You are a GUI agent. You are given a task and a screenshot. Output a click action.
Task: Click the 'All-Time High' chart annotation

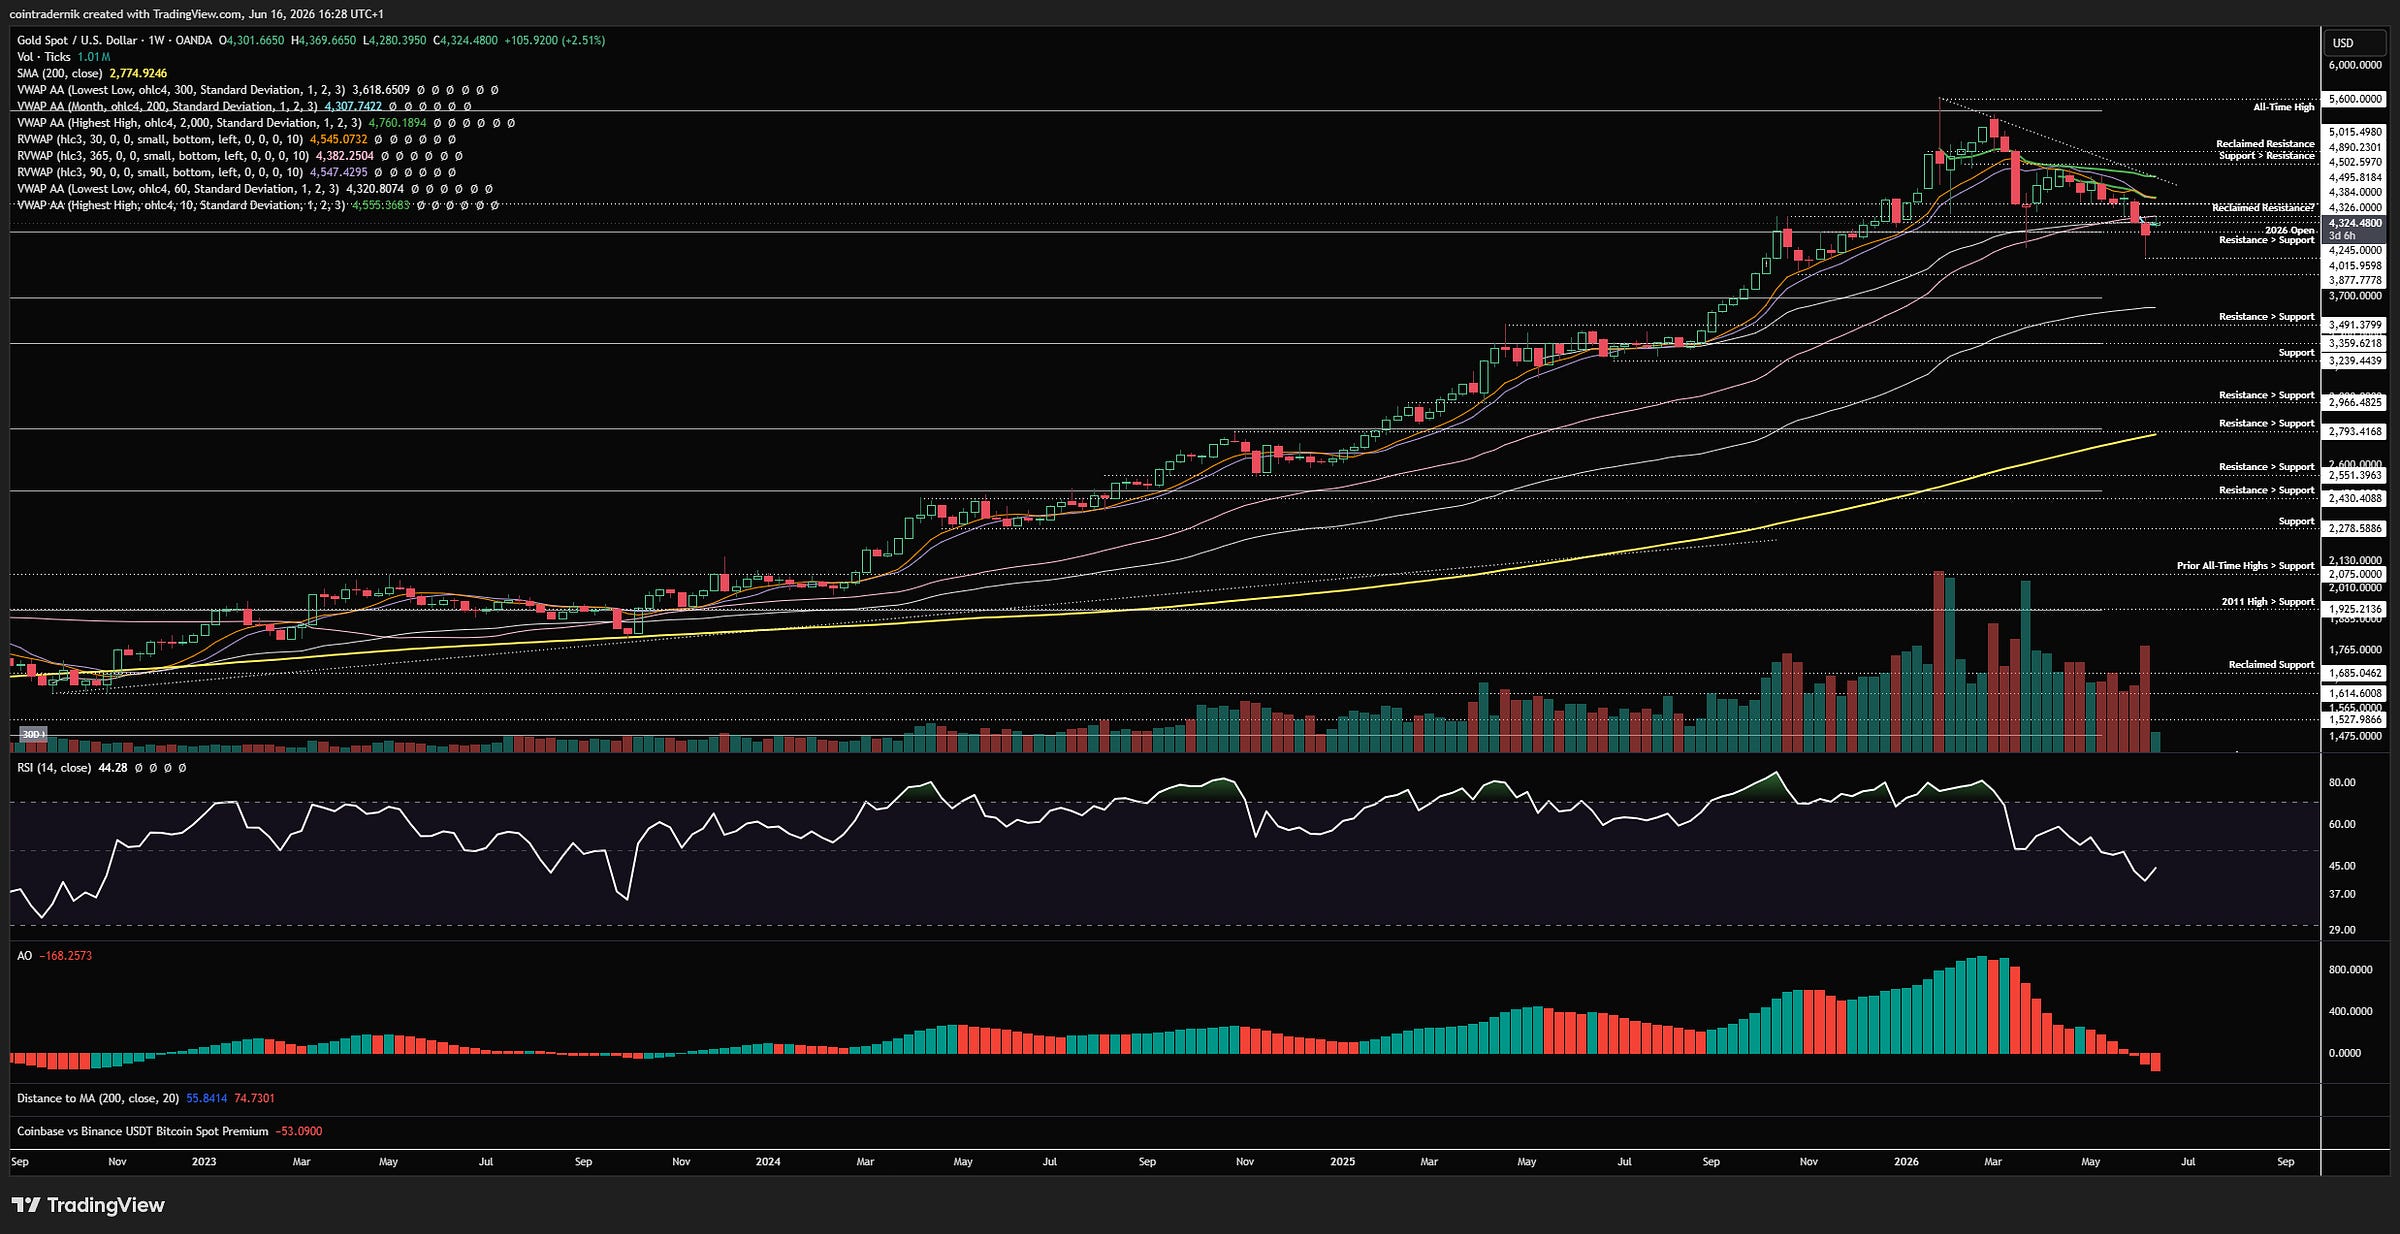point(2284,107)
